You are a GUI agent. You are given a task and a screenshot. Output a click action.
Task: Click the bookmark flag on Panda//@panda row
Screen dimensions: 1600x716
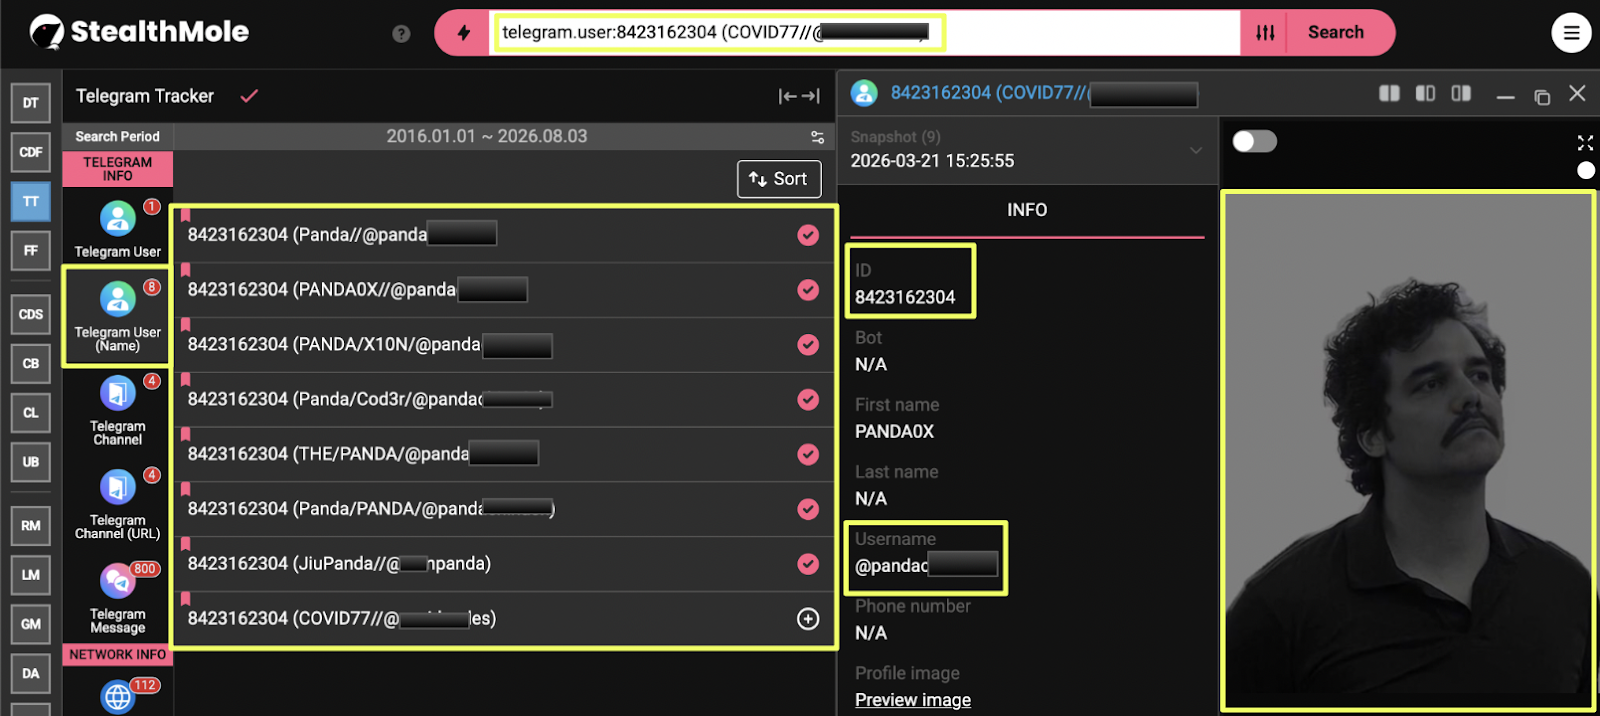(x=185, y=215)
